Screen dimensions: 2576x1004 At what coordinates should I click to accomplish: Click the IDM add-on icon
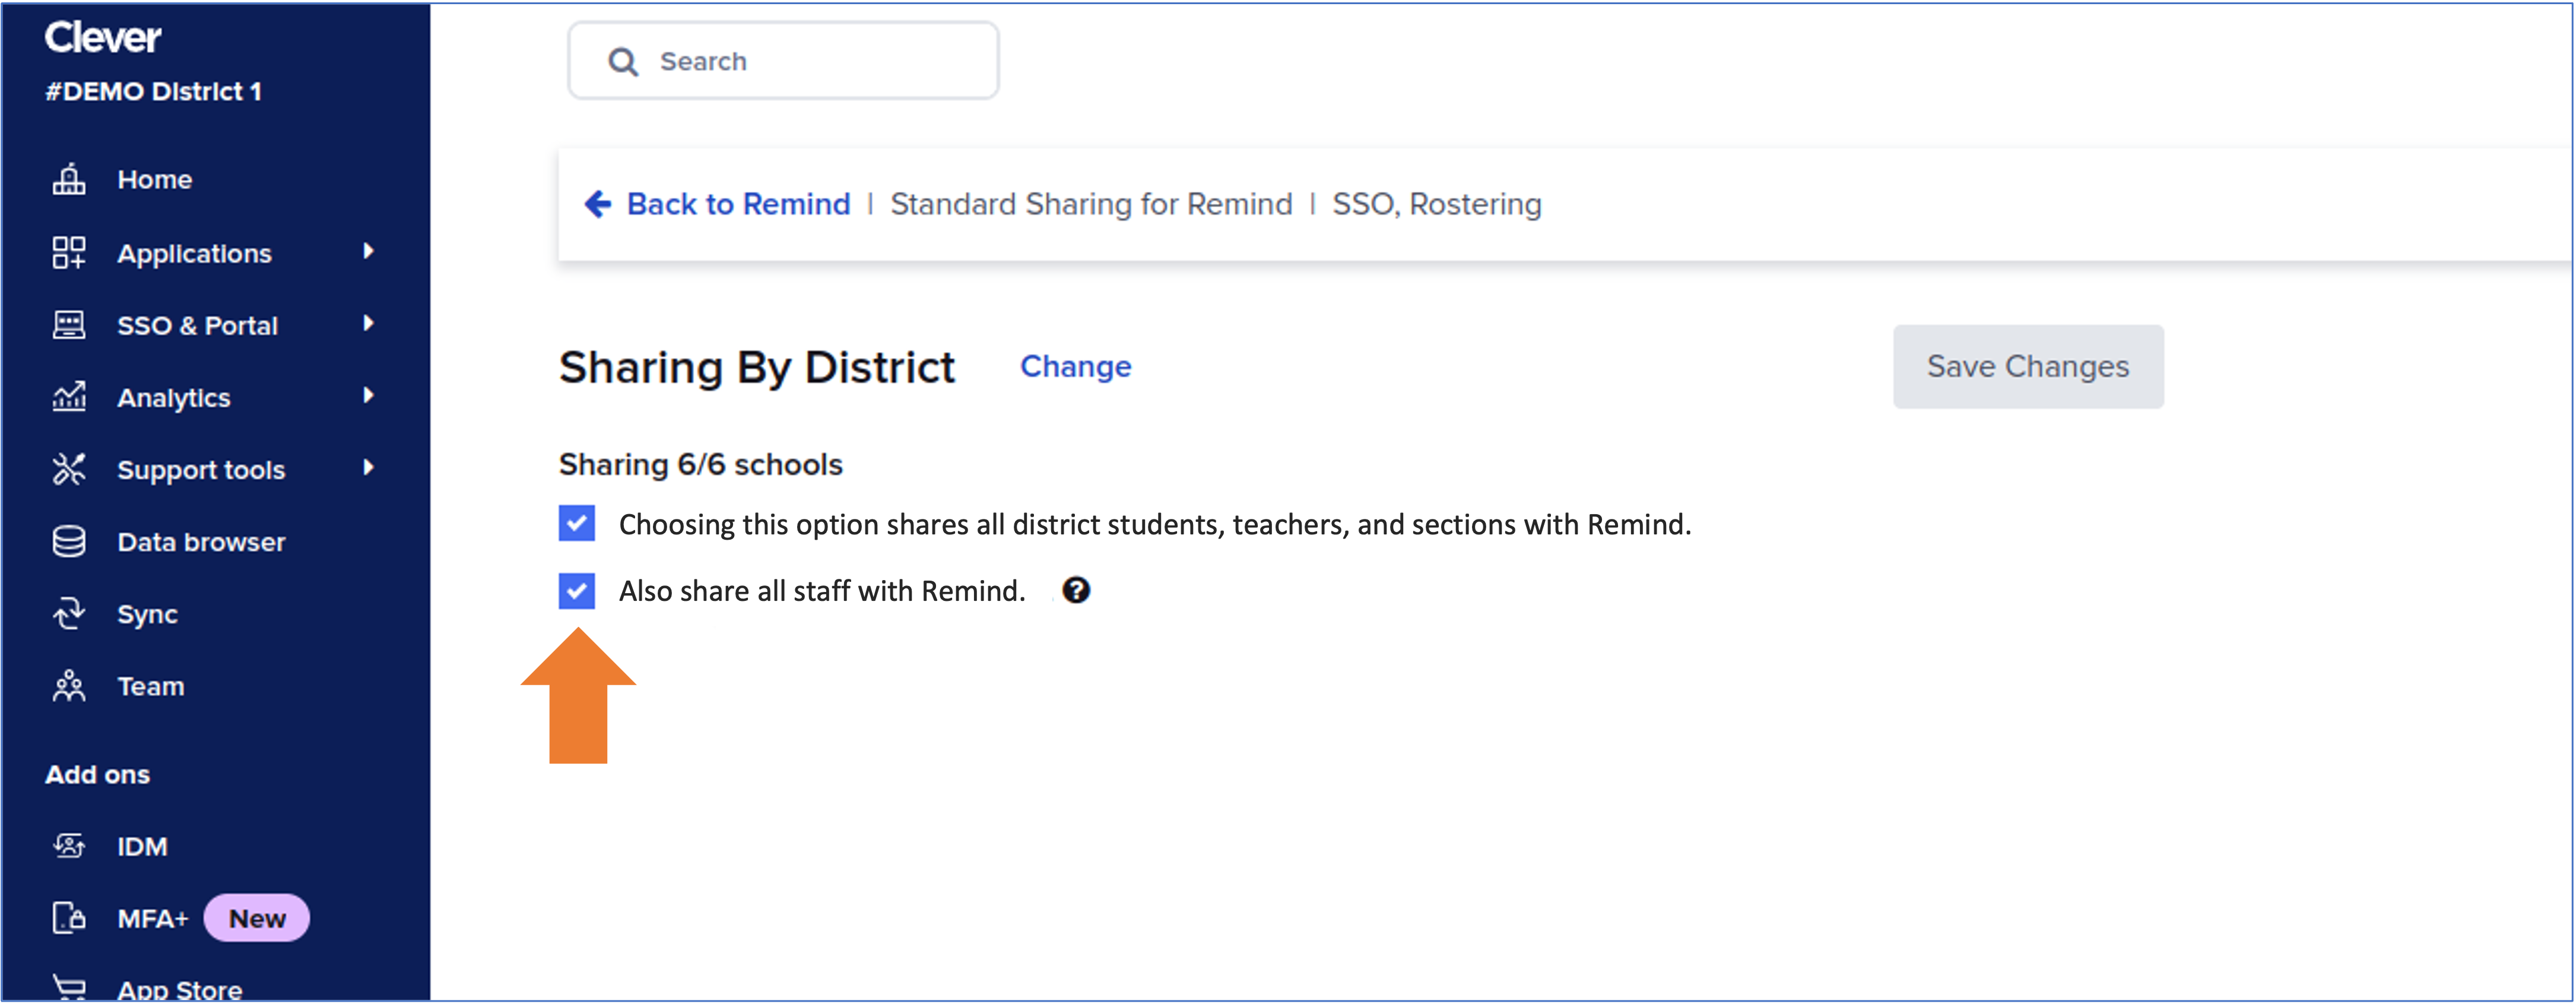pyautogui.click(x=69, y=847)
